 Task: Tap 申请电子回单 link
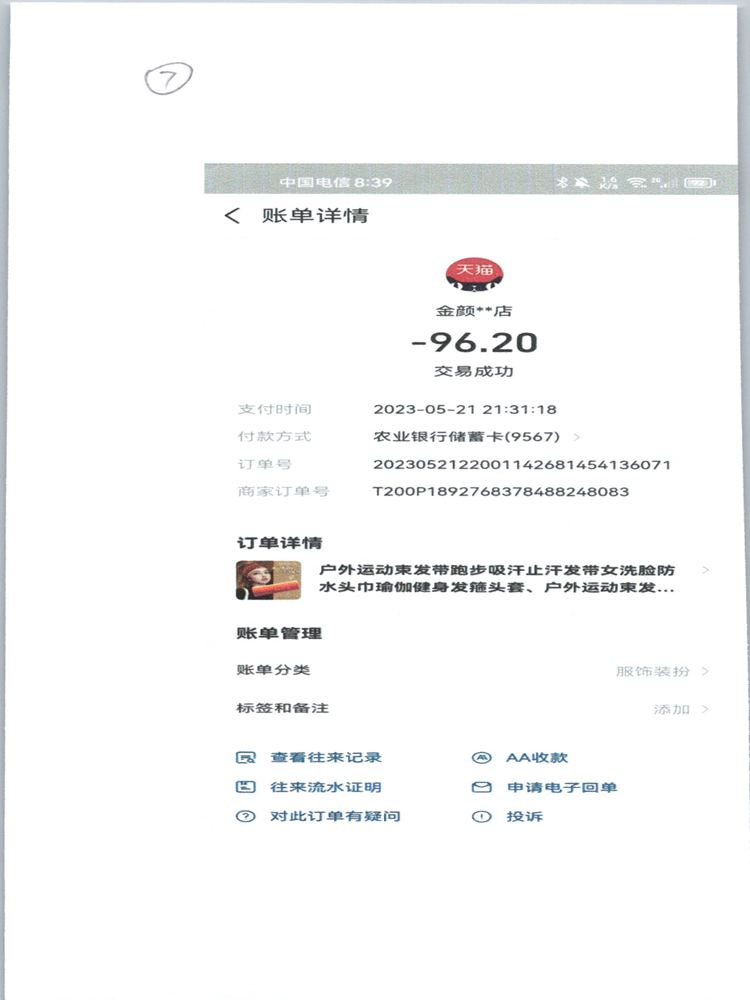click(x=562, y=787)
